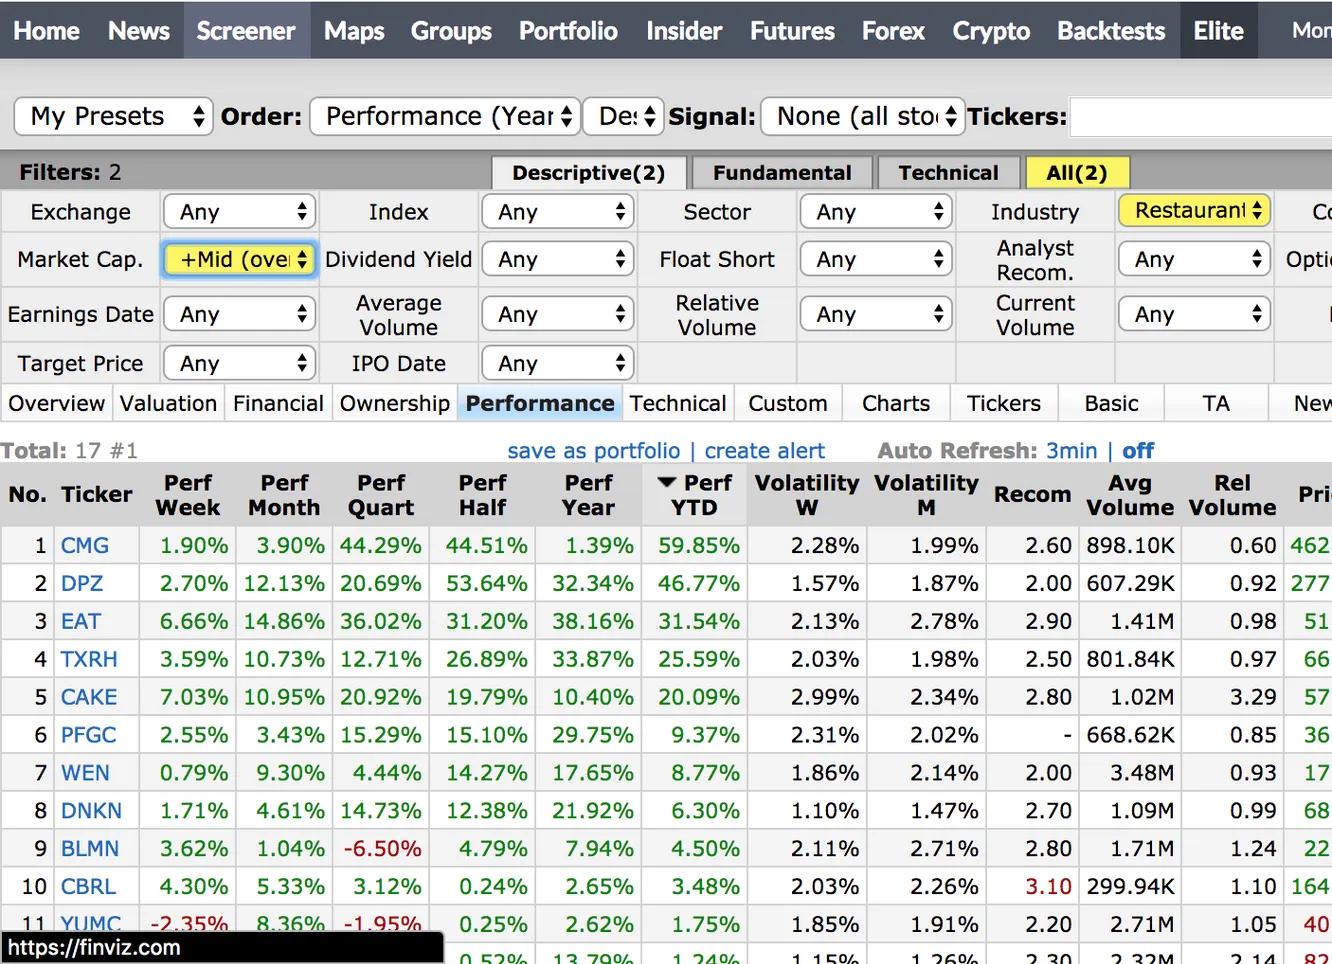
Task: Turn auto refresh off
Action: coord(1137,451)
